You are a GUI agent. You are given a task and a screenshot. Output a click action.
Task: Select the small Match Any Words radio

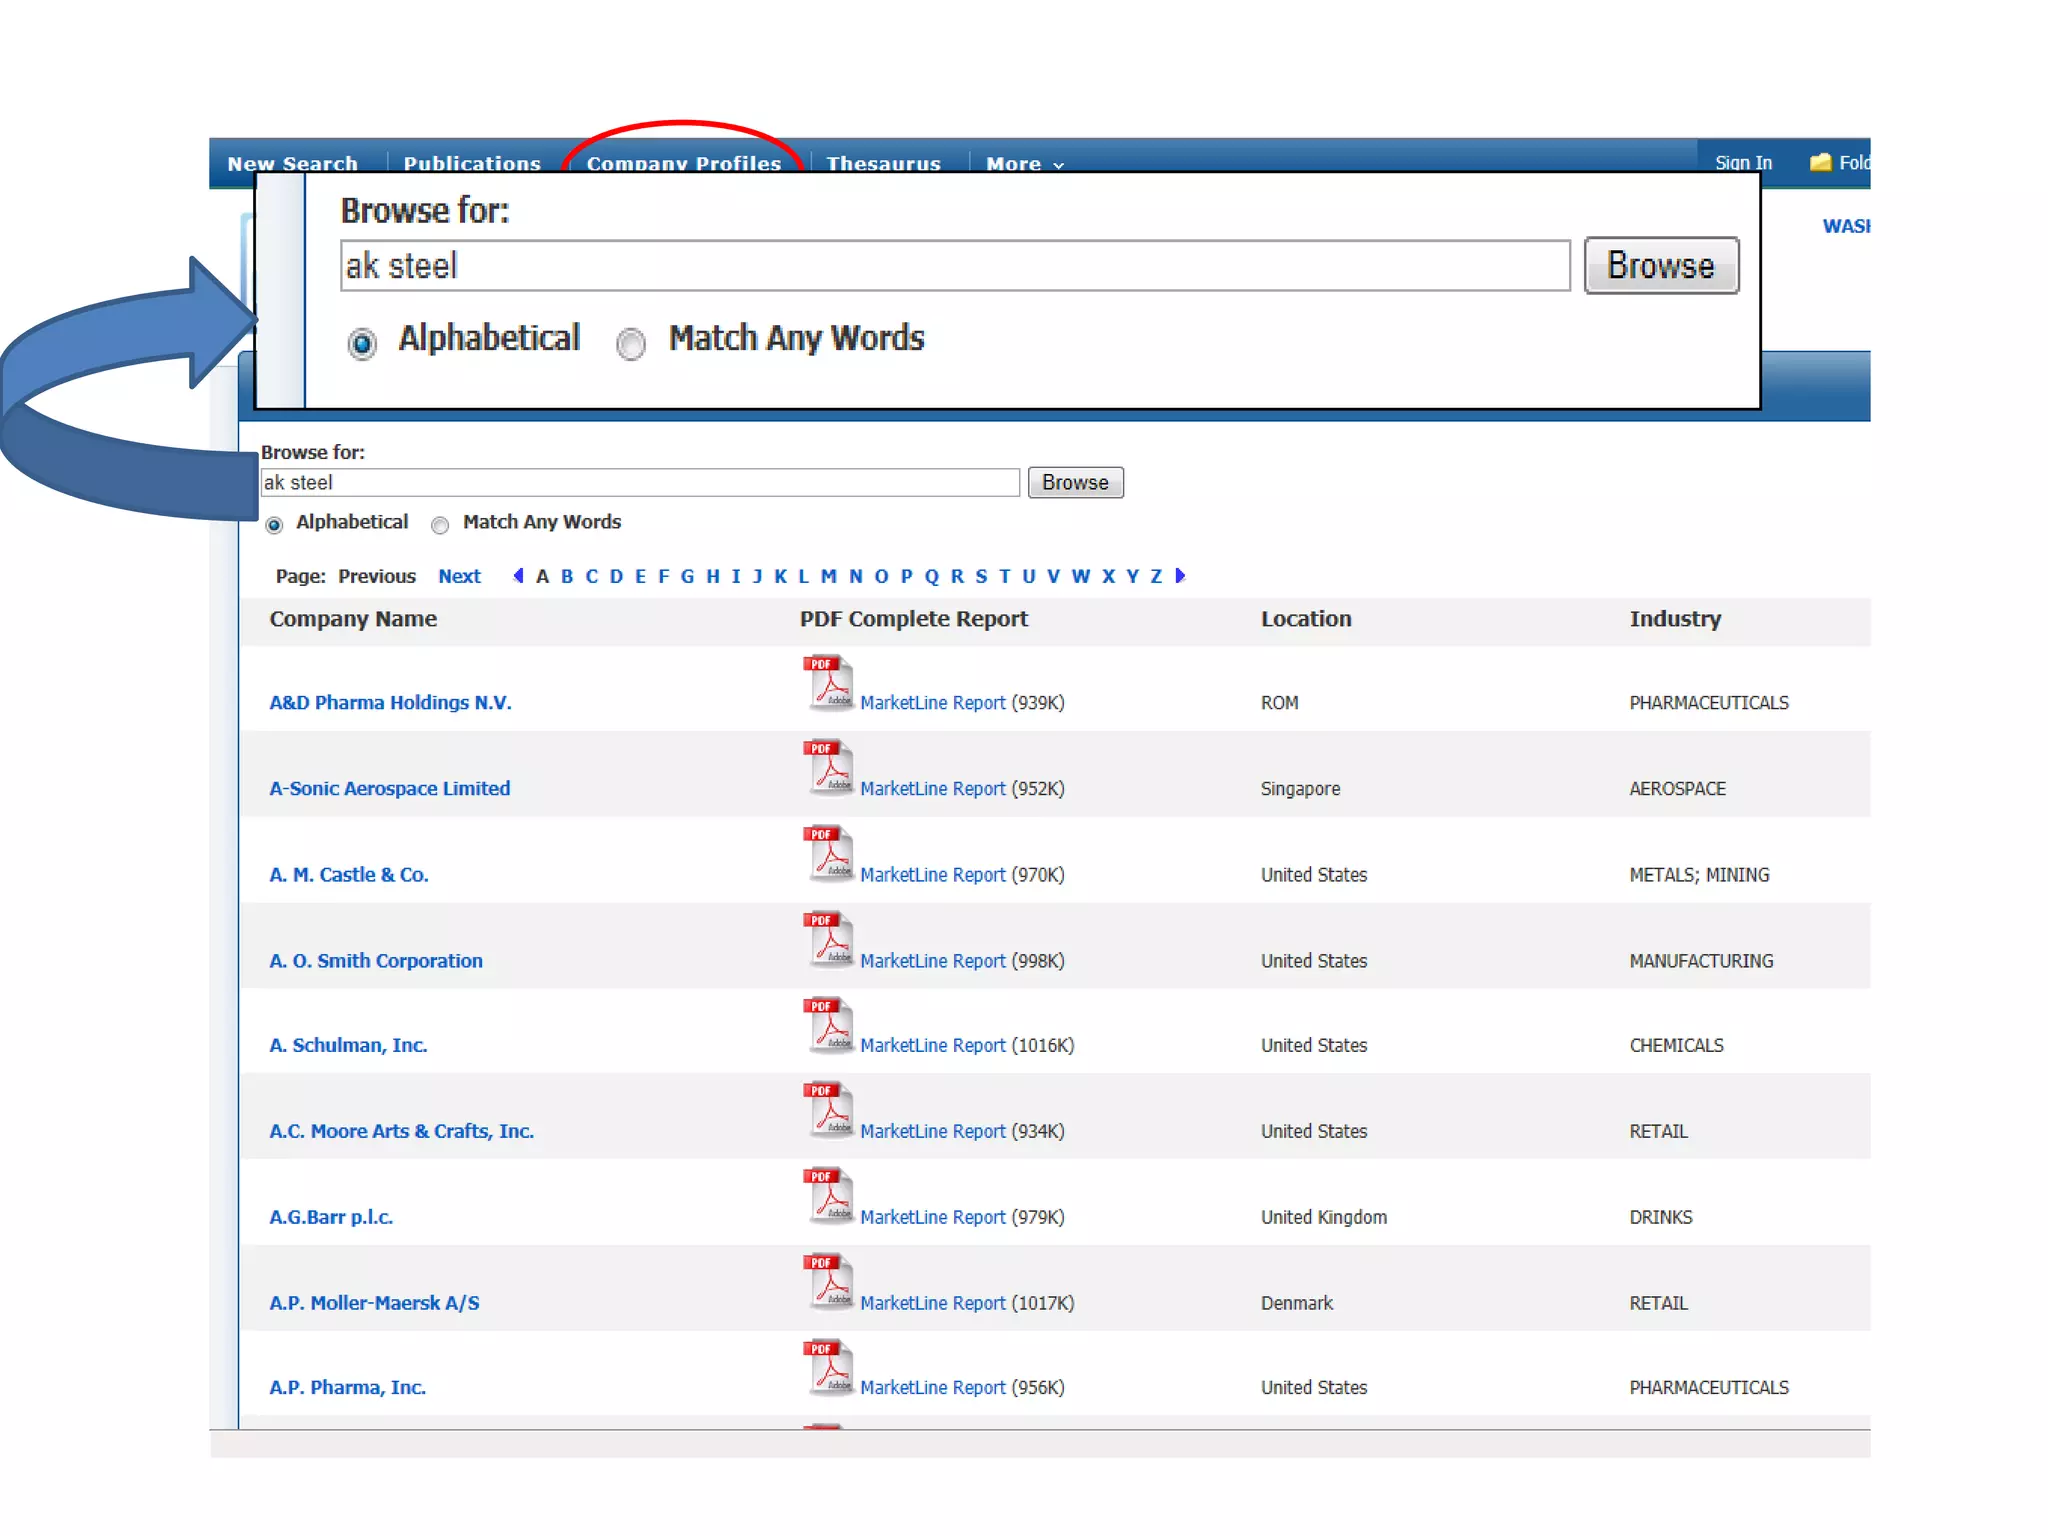tap(440, 524)
